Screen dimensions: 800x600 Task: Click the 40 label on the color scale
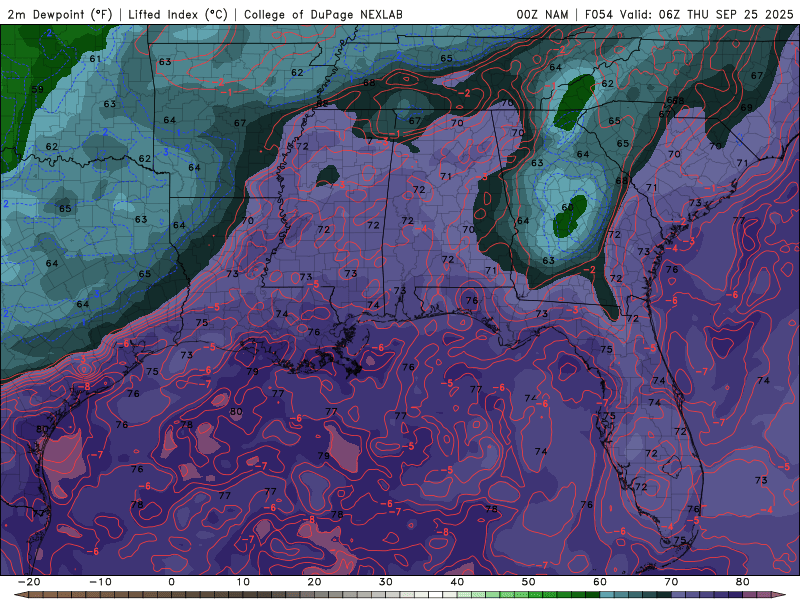457,582
